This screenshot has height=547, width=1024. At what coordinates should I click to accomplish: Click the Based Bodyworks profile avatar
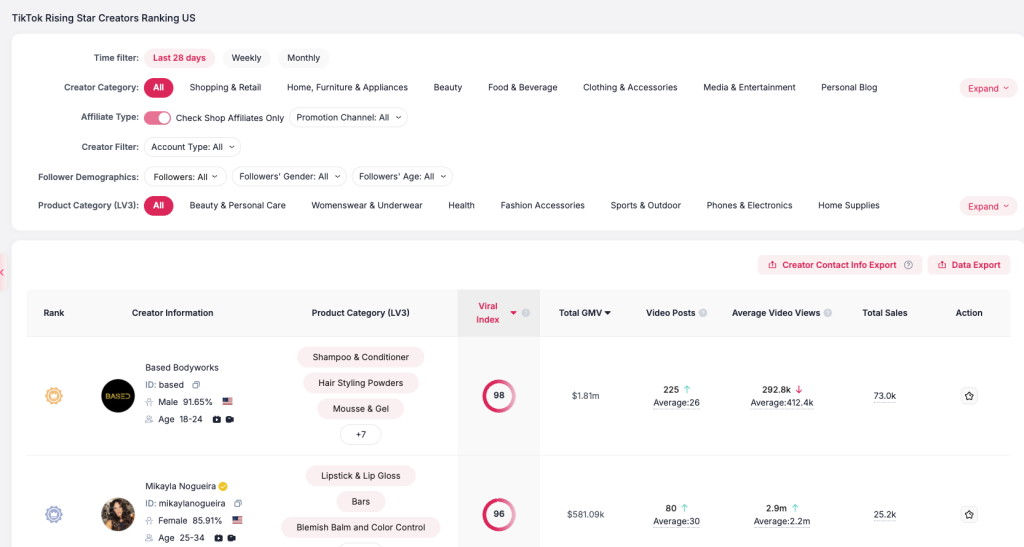point(118,396)
